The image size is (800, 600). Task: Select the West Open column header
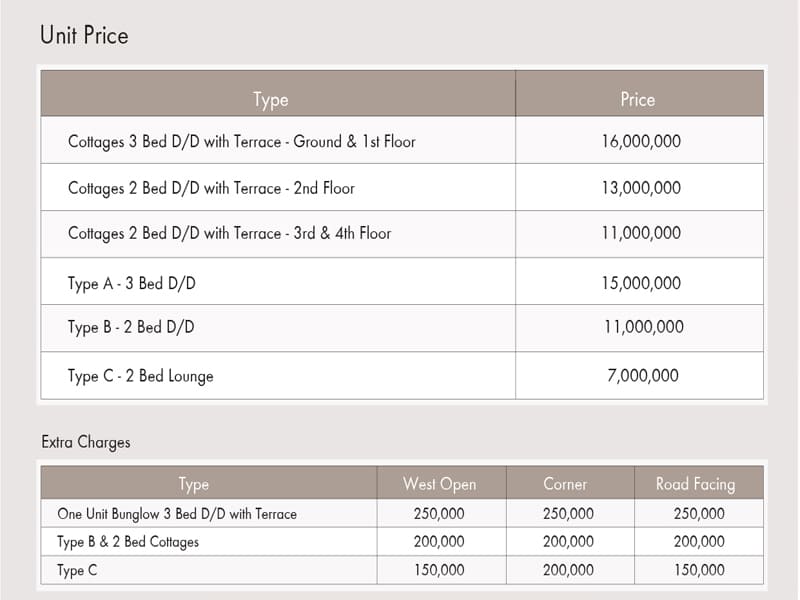click(439, 484)
